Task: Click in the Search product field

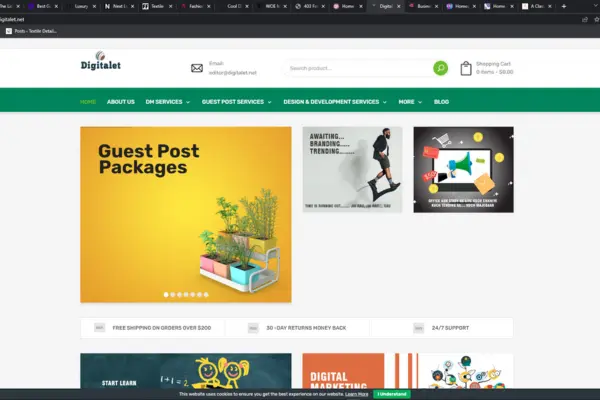Action: tap(358, 68)
